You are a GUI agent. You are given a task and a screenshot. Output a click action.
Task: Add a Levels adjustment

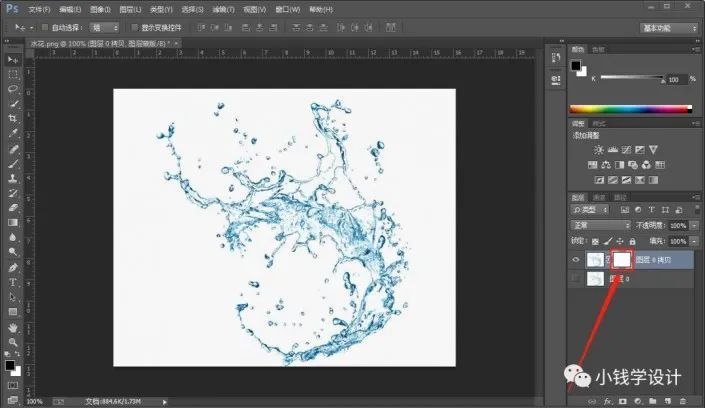coord(613,150)
